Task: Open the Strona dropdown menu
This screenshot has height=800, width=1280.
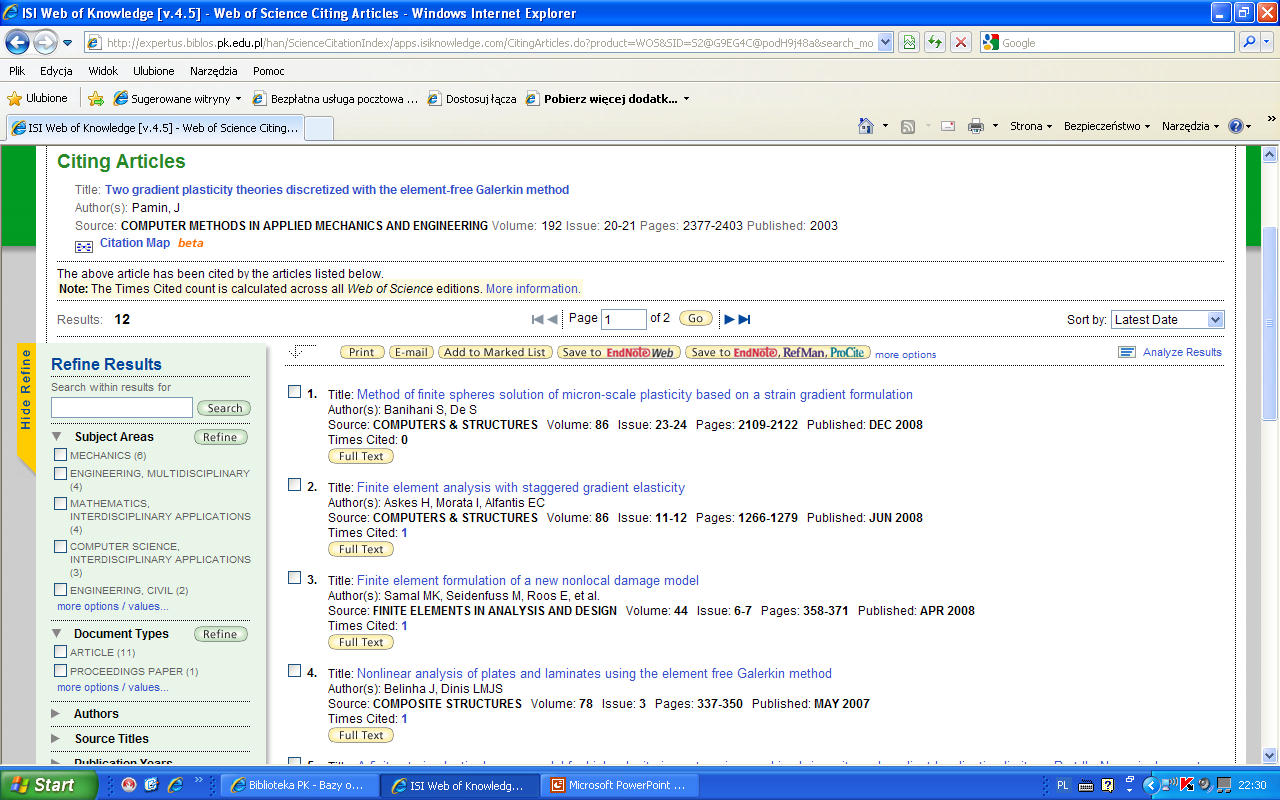Action: pos(1031,126)
